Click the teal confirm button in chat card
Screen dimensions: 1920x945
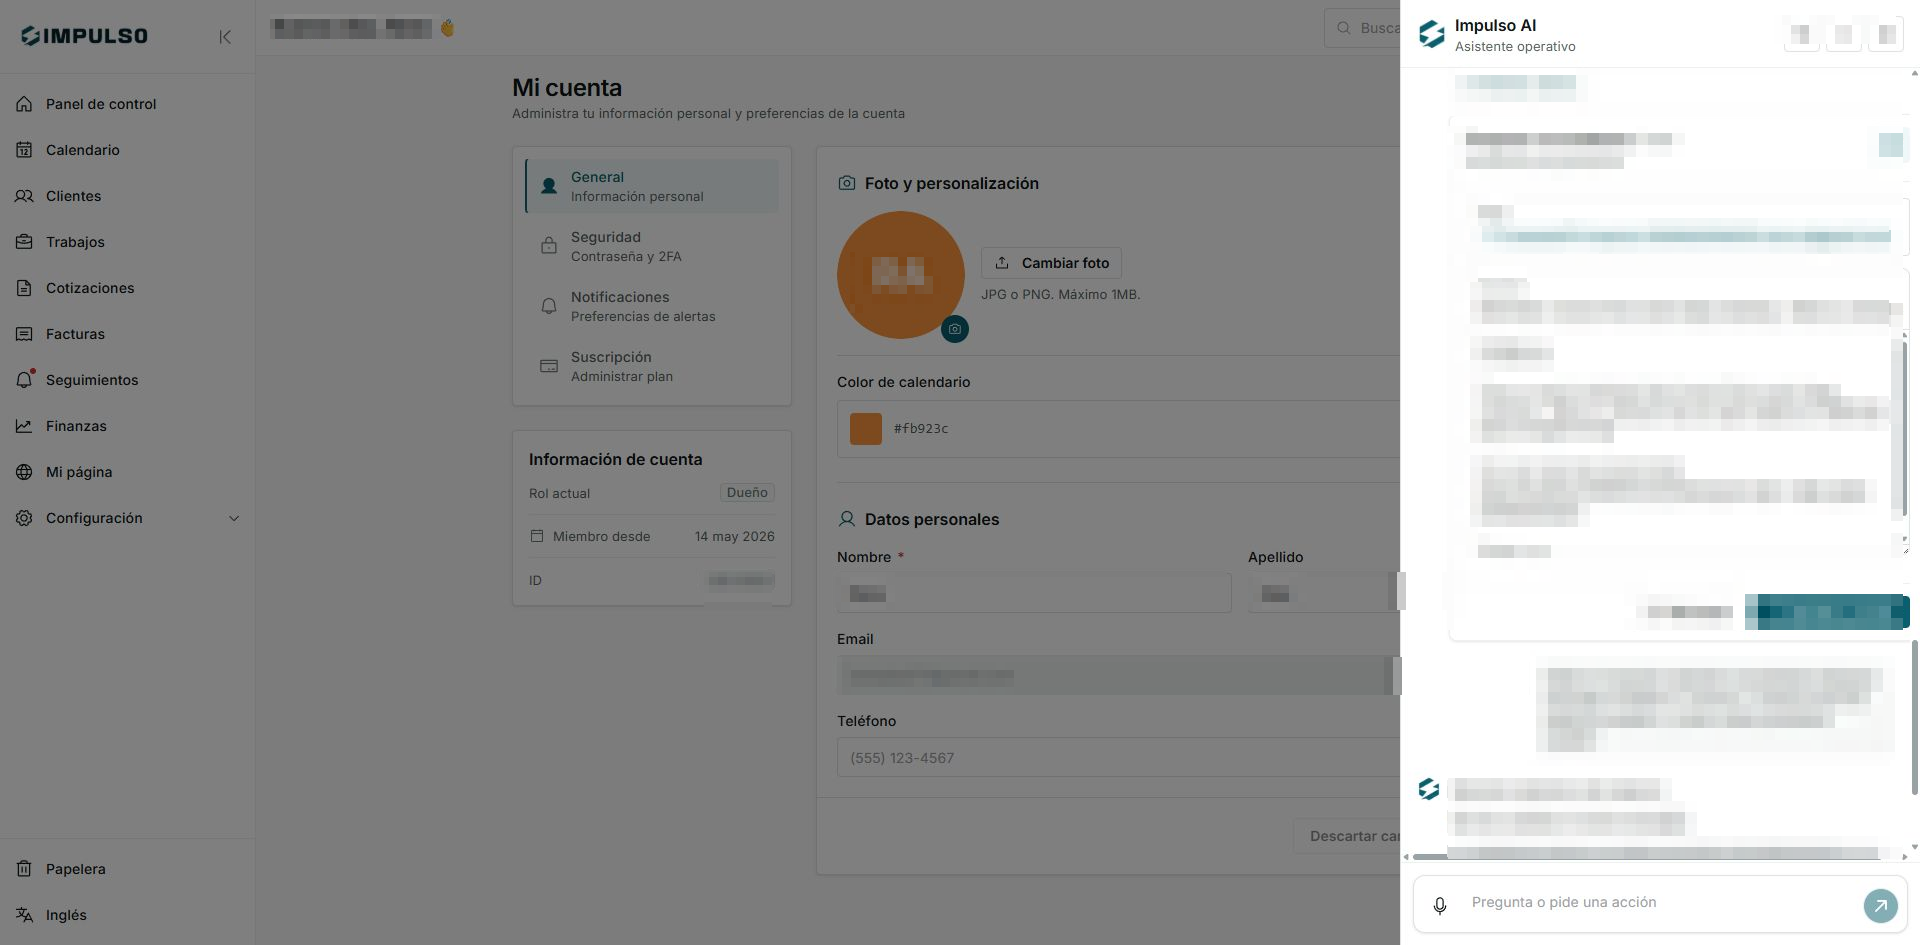tap(1826, 612)
